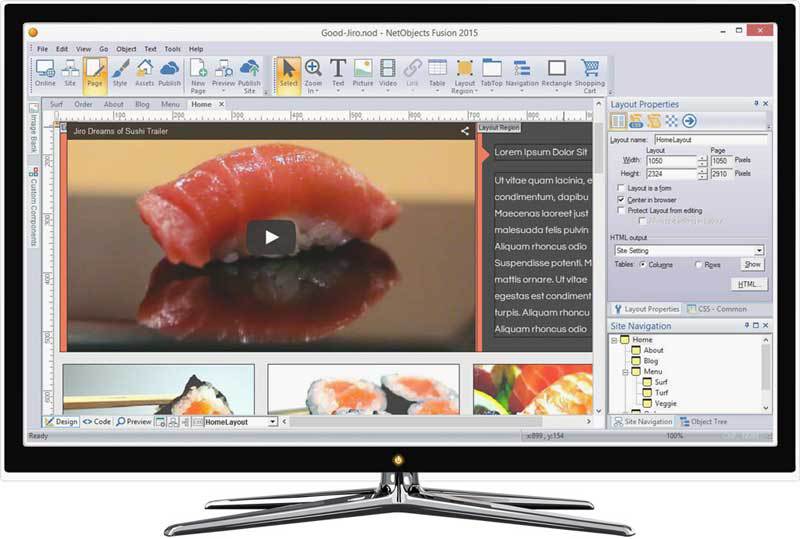Viewport: 800px width, 539px height.
Task: Open the Image Bank side panel
Action: (33, 129)
